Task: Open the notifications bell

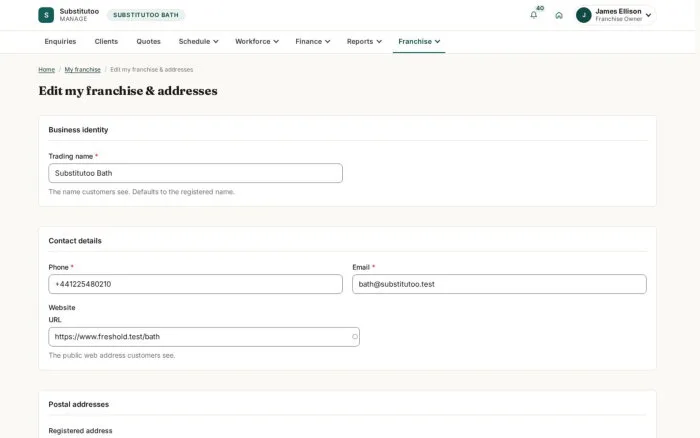Action: 533,15
